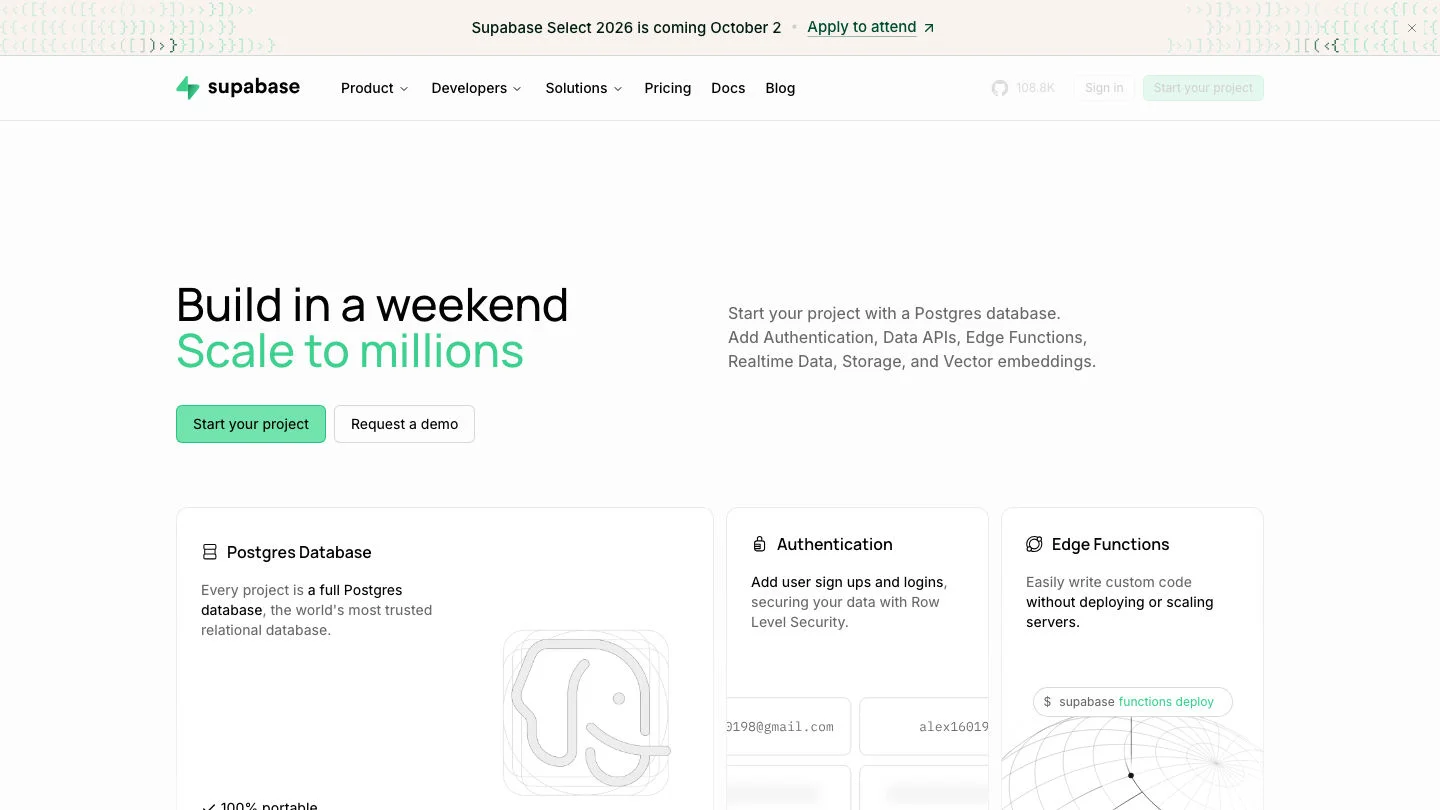Click the Postgres Database stack icon
Image resolution: width=1440 pixels, height=810 pixels.
click(x=210, y=552)
